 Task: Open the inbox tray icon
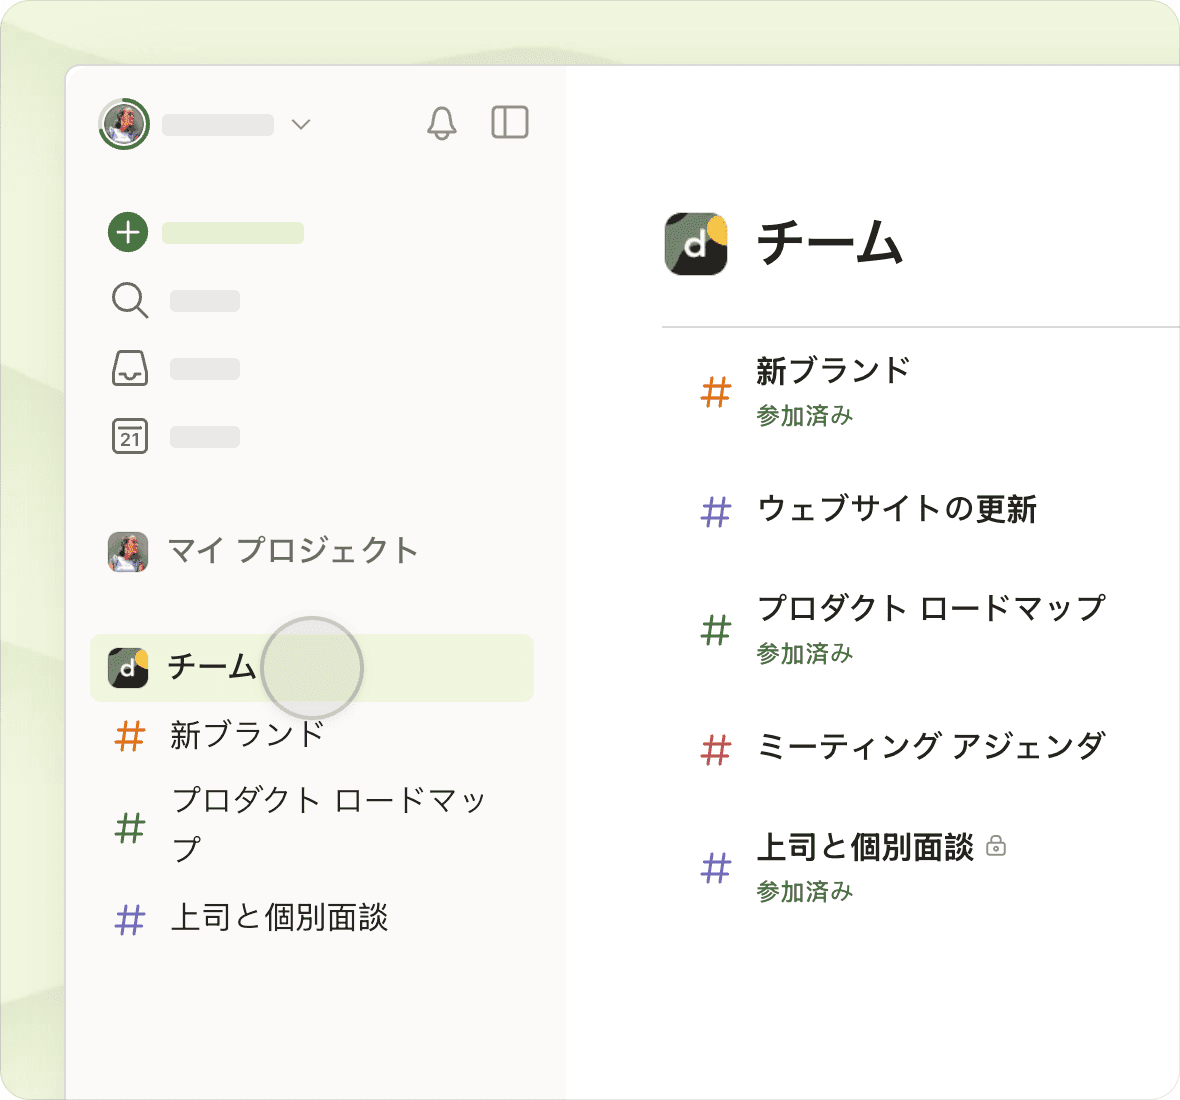click(129, 368)
